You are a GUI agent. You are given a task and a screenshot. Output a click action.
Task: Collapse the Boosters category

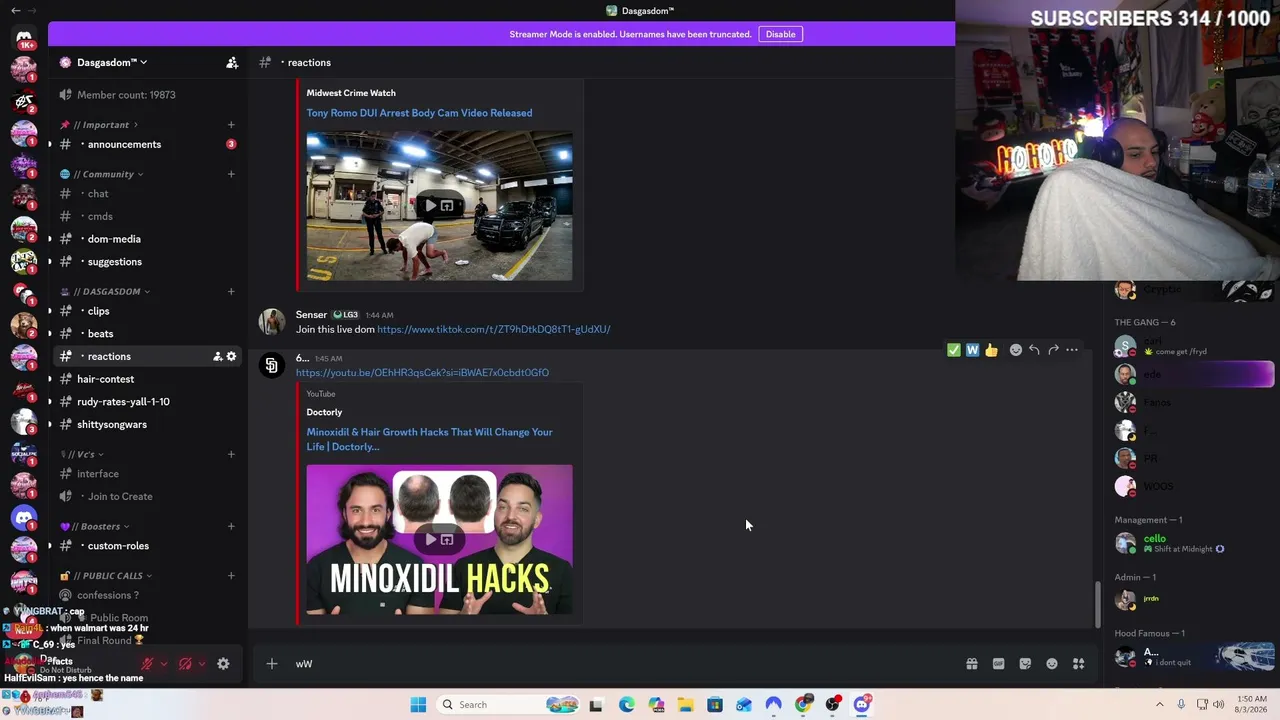[94, 526]
